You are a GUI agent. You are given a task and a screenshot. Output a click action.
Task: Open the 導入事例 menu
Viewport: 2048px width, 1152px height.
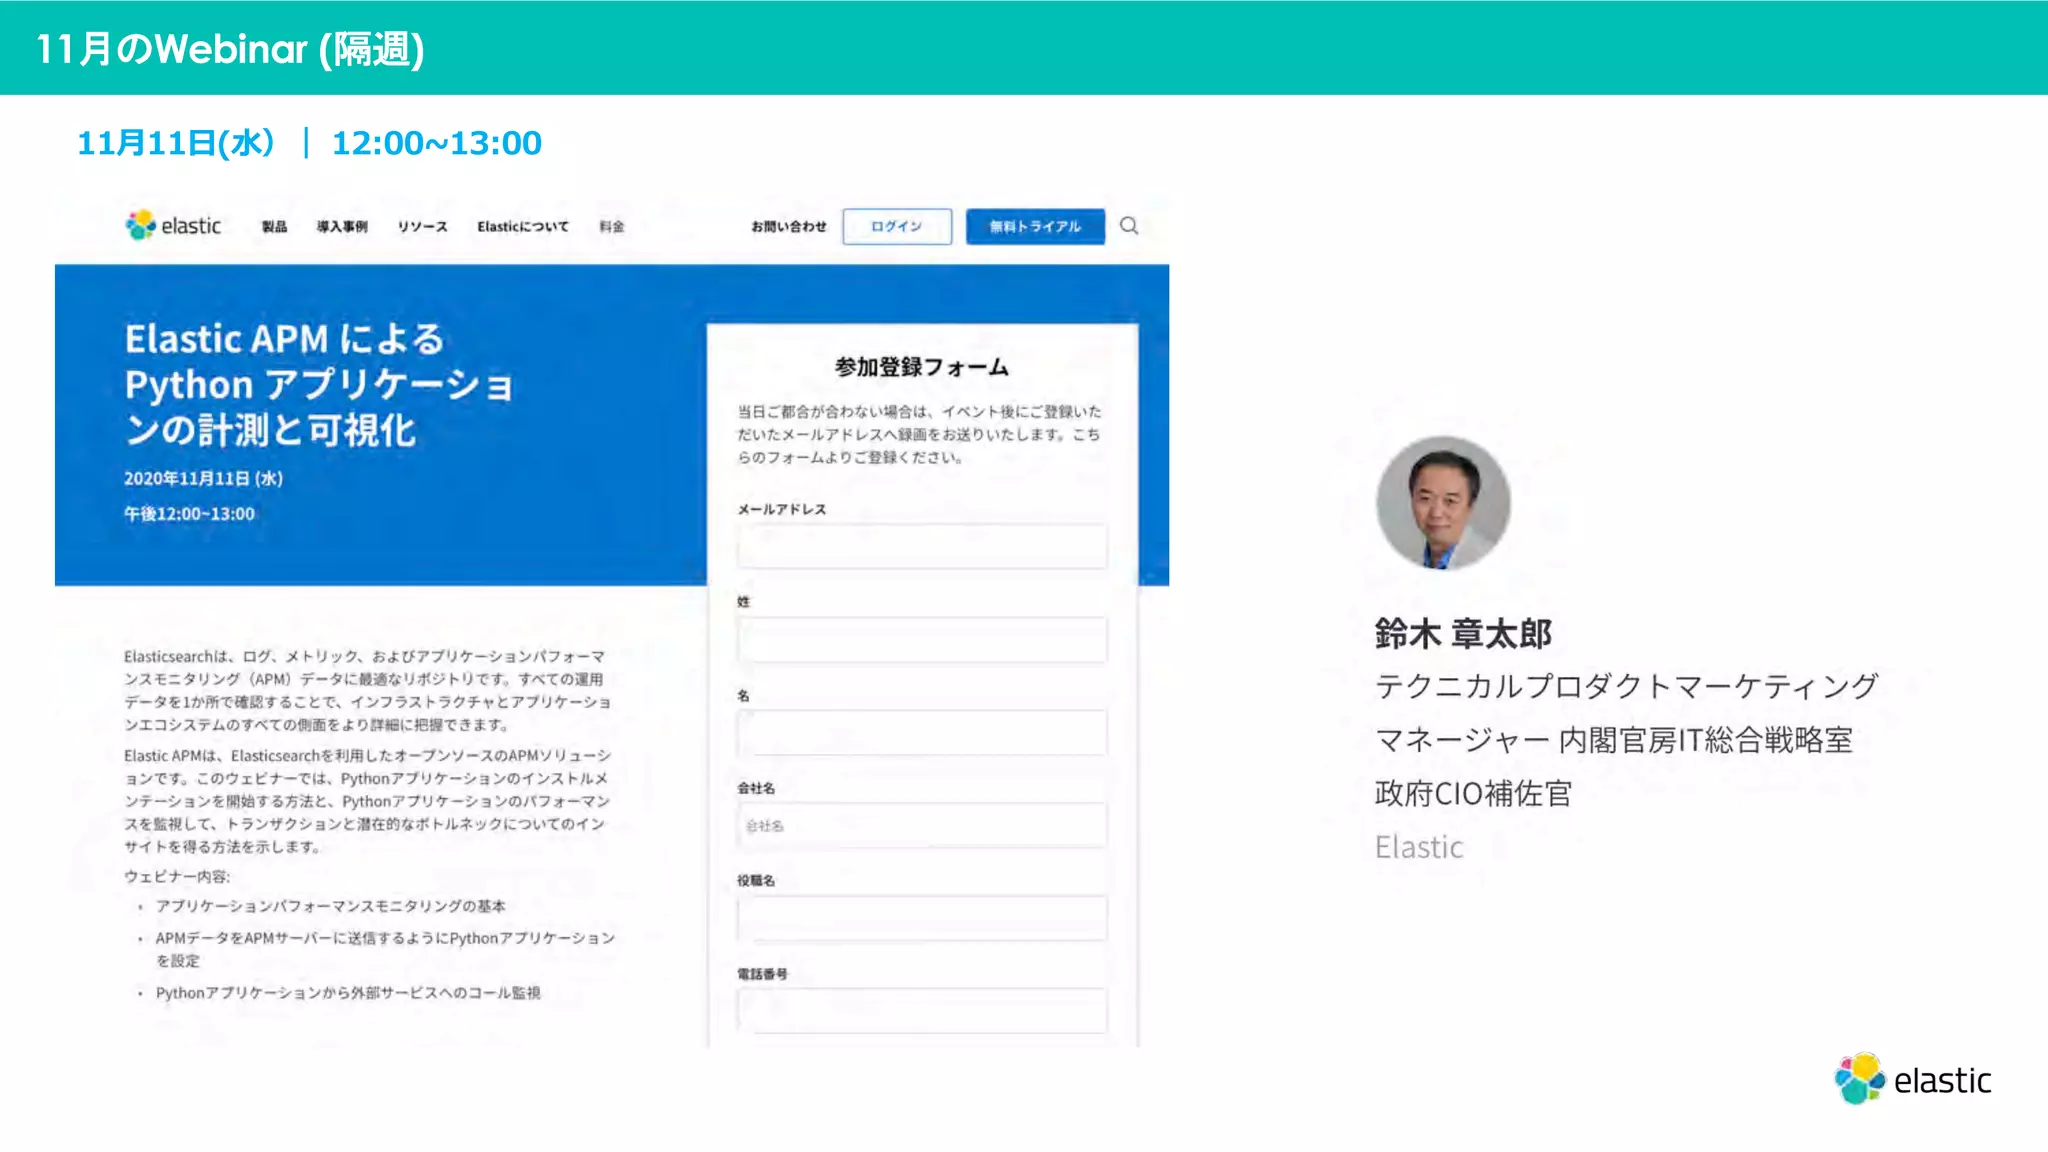(x=342, y=227)
